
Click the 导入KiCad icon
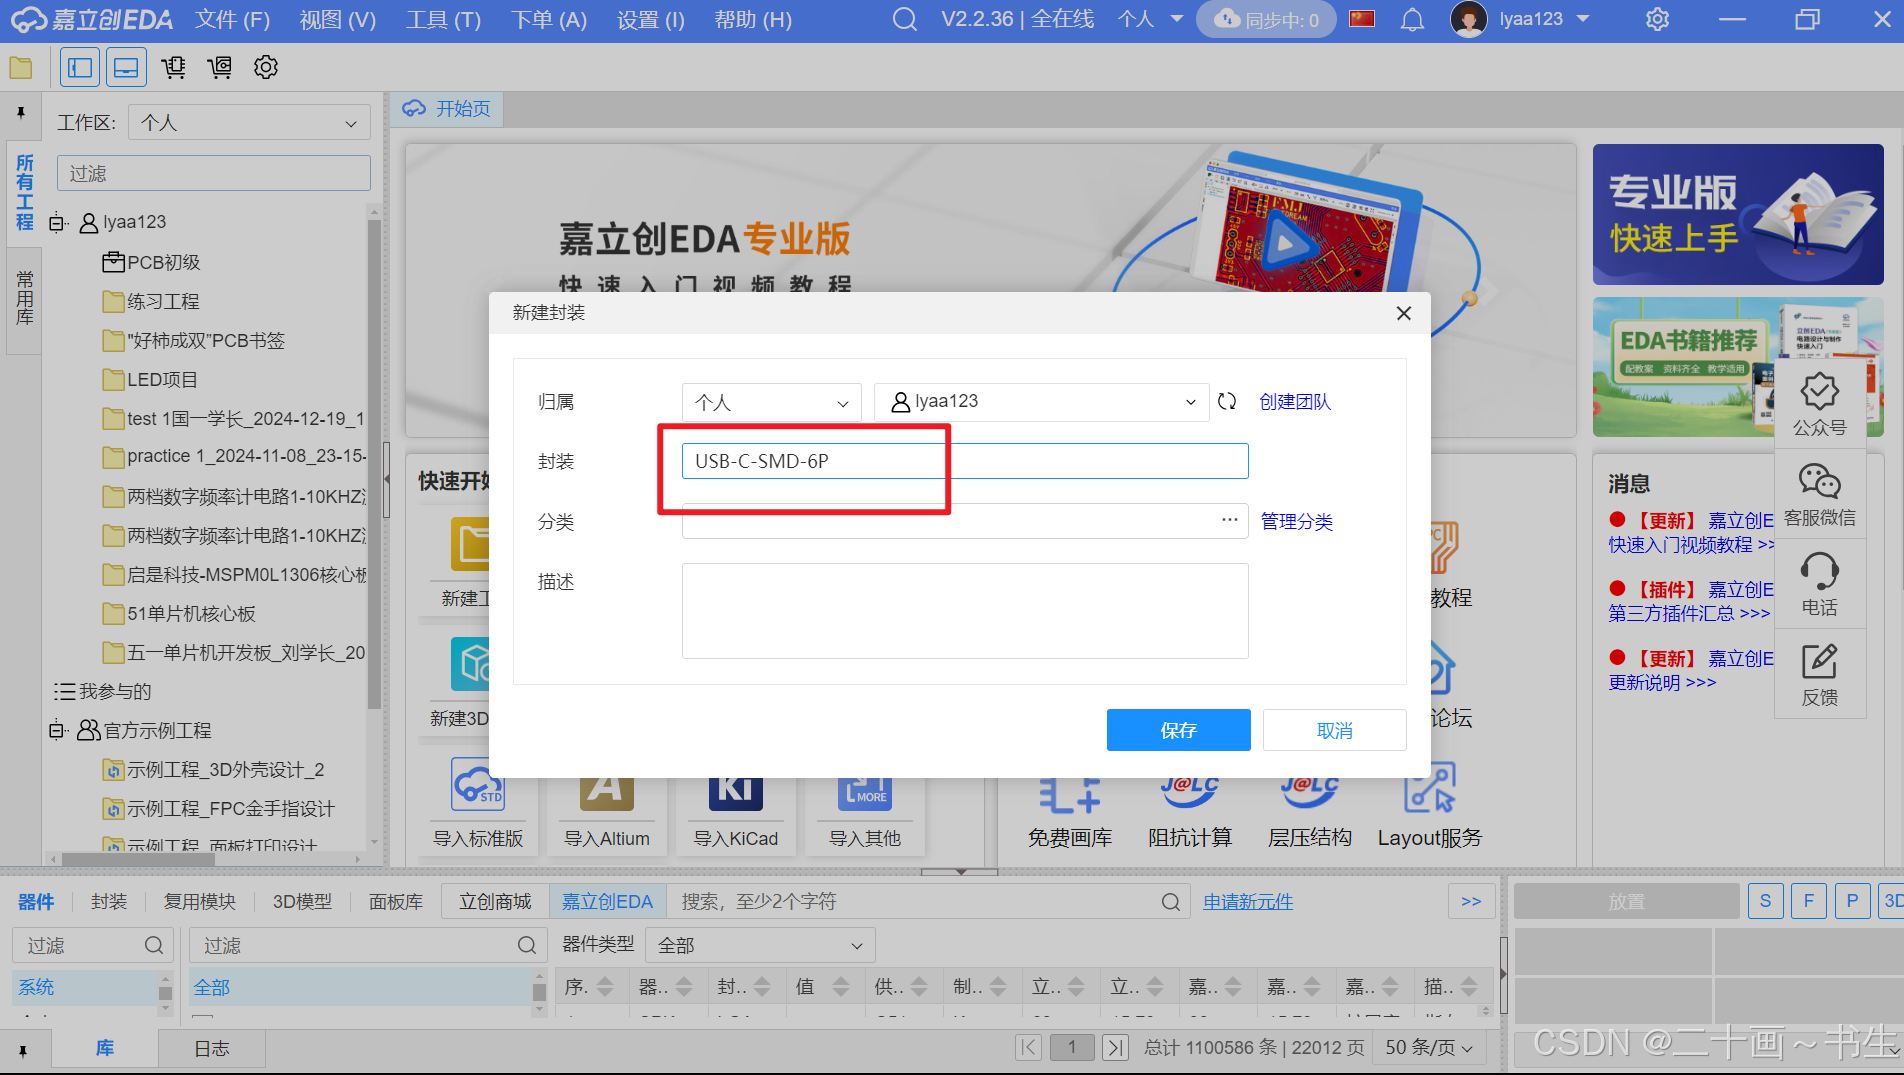click(736, 792)
